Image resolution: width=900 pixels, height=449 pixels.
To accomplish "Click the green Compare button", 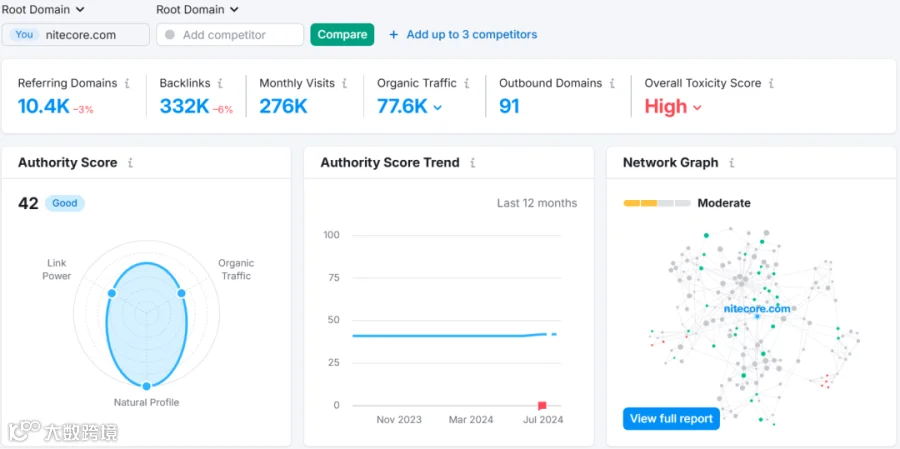I will 342,34.
